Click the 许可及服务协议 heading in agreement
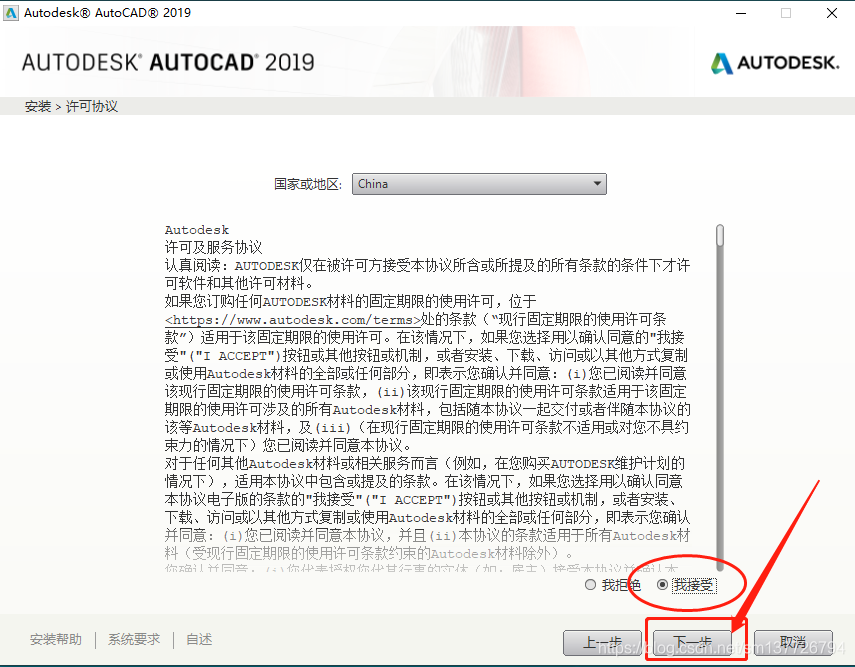This screenshot has height=667, width=855. (213, 248)
